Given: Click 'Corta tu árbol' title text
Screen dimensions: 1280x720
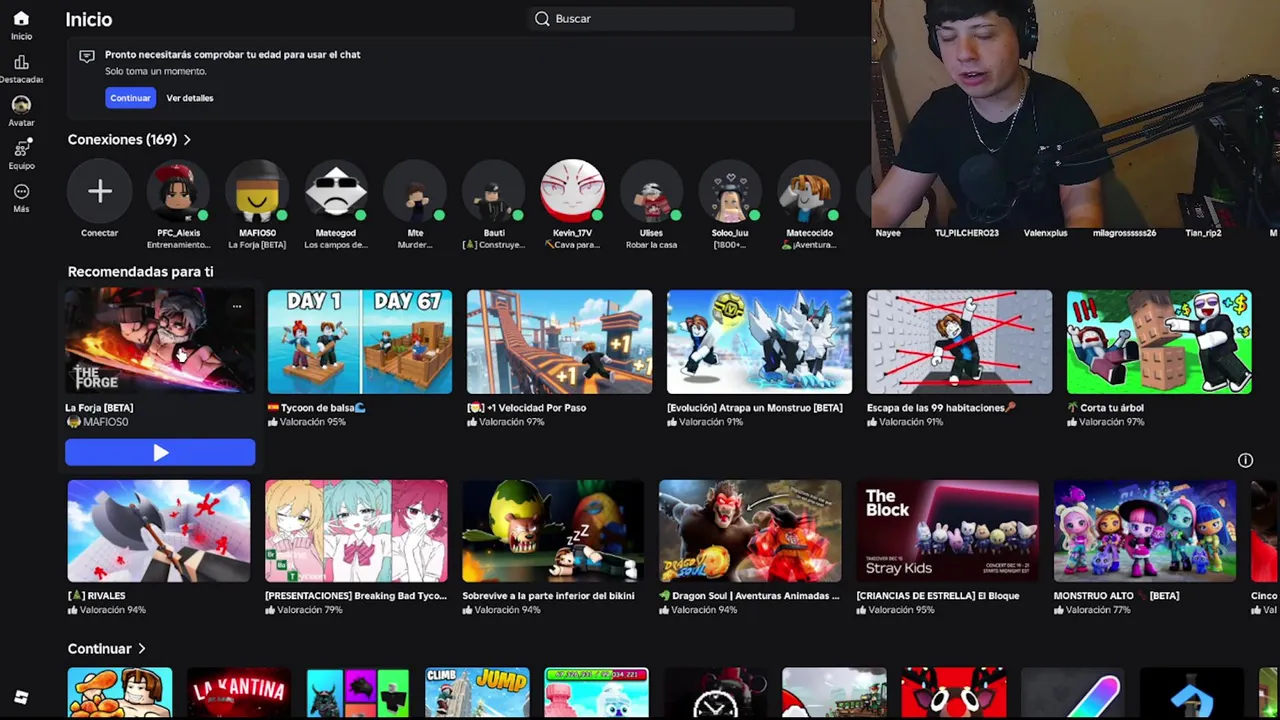Looking at the screenshot, I should click(1112, 408).
